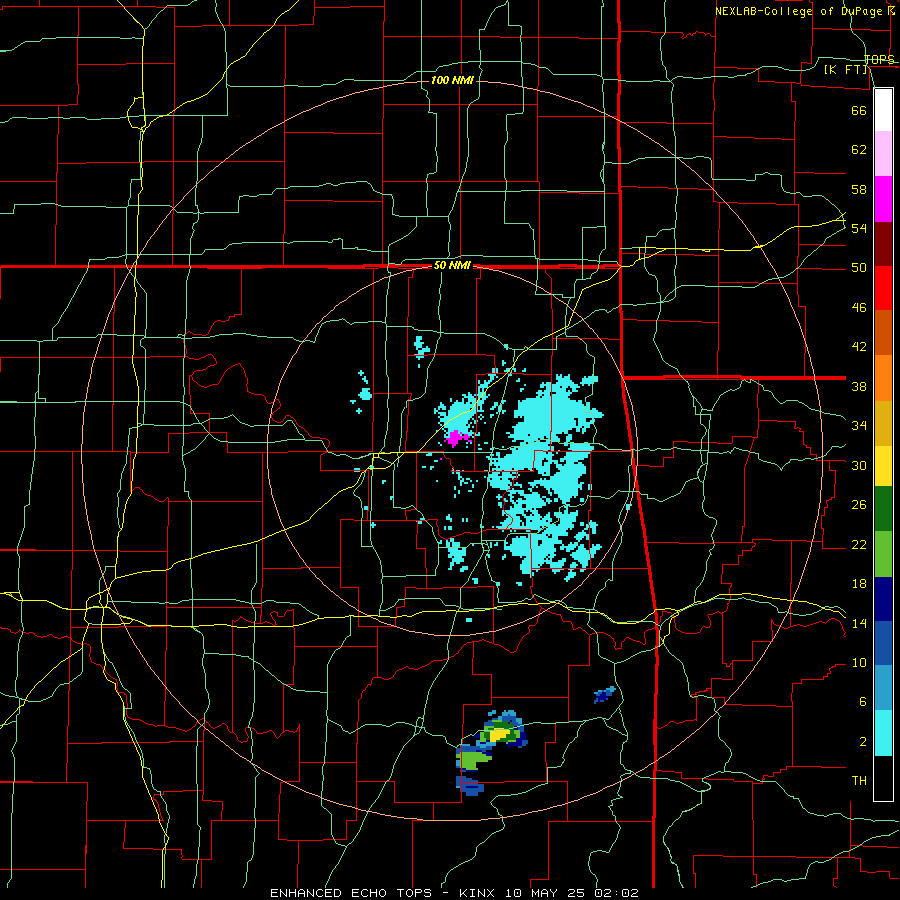Click the black TH legend swatch
The height and width of the screenshot is (900, 900).
(x=883, y=778)
